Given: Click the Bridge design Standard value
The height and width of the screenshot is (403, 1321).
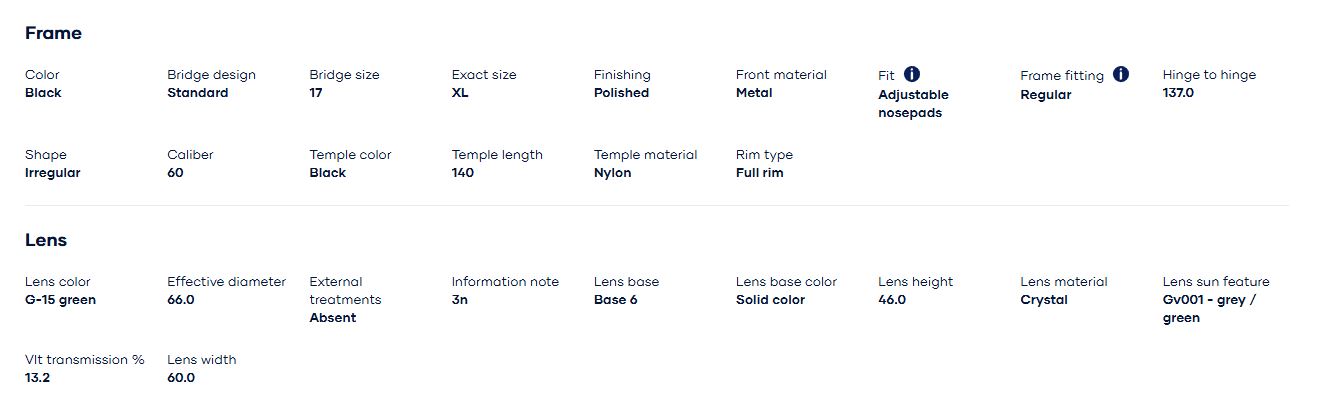Looking at the screenshot, I should tap(197, 93).
